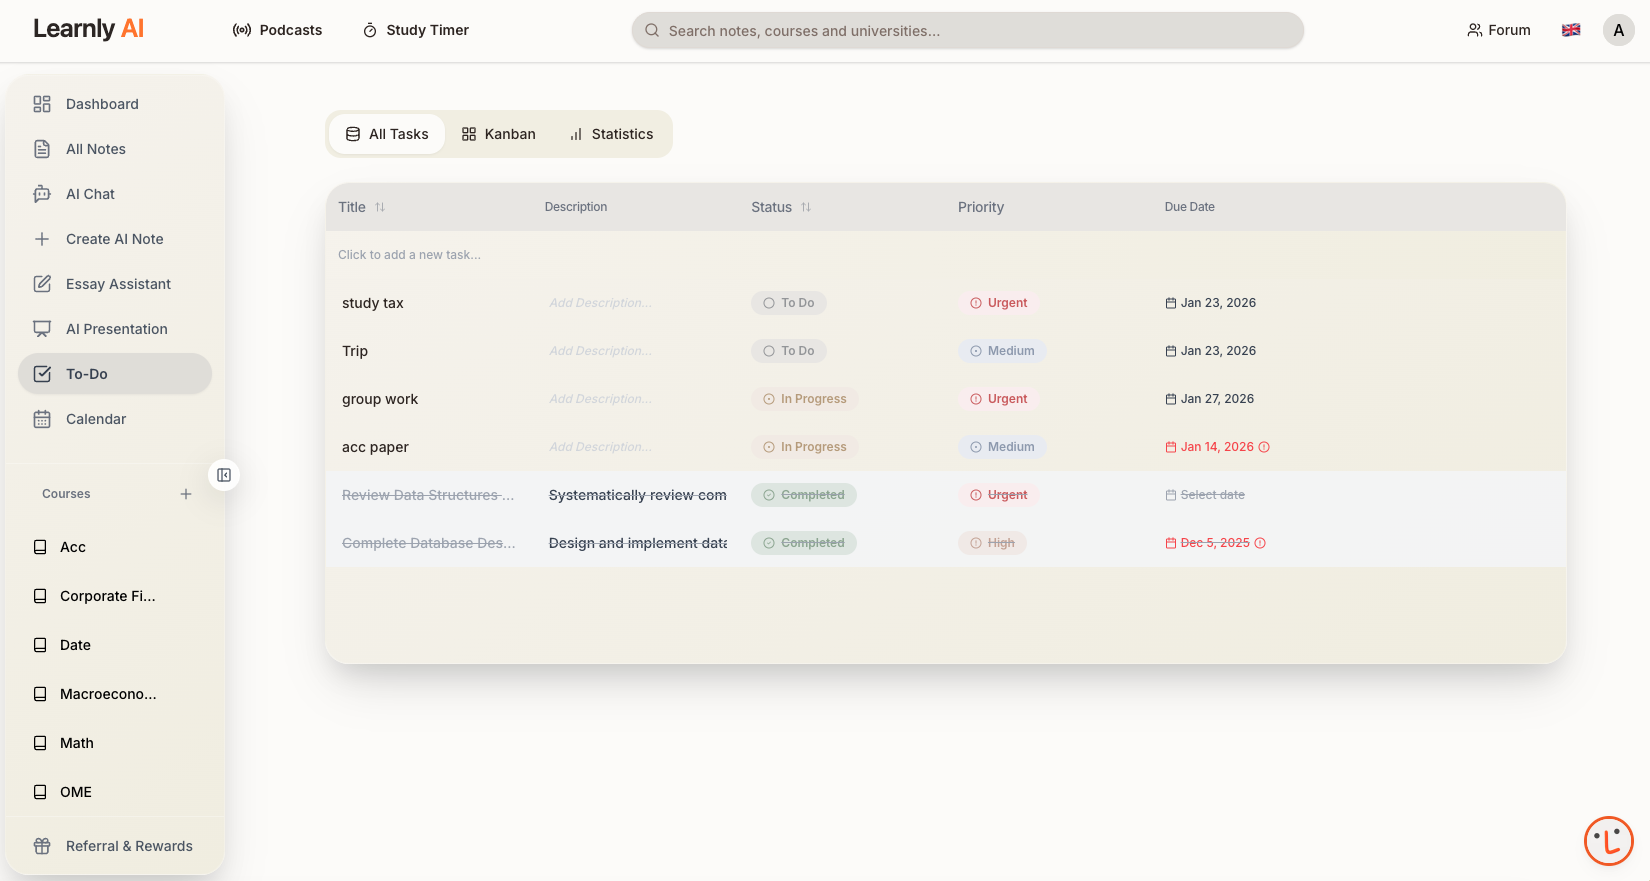The height and width of the screenshot is (881, 1650).
Task: Open the group work task title
Action: [x=380, y=399]
